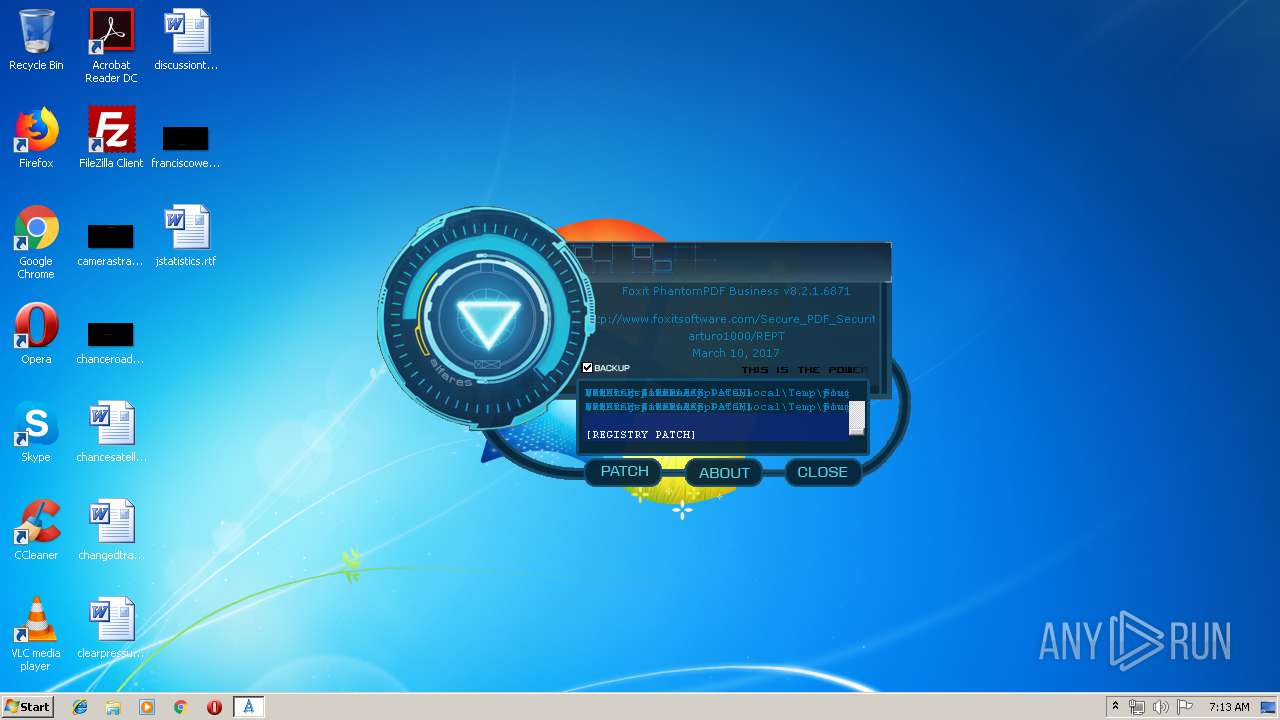Screen dimensions: 1280x720
Task: Open the Action Center flag icon
Action: coord(1184,707)
